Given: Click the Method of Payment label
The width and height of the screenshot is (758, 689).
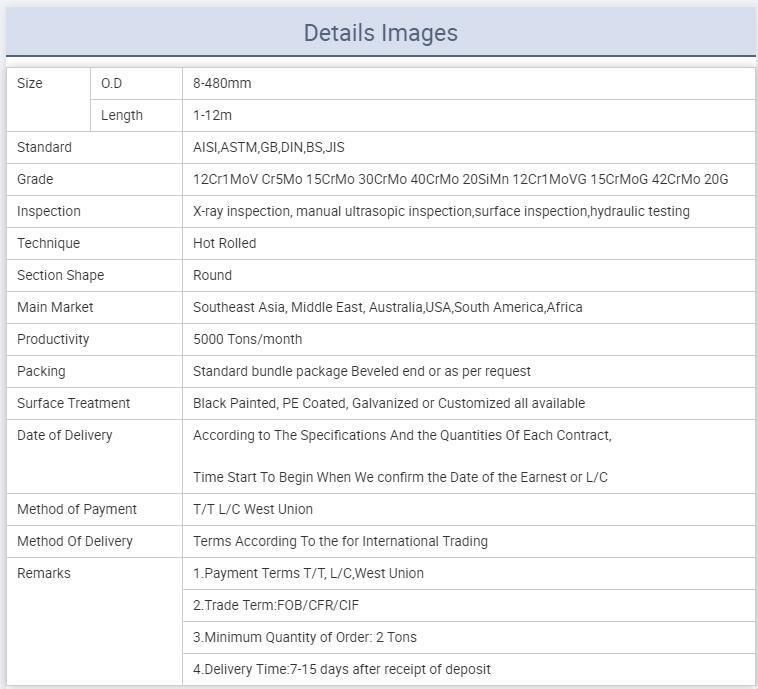Looking at the screenshot, I should (x=77, y=509).
